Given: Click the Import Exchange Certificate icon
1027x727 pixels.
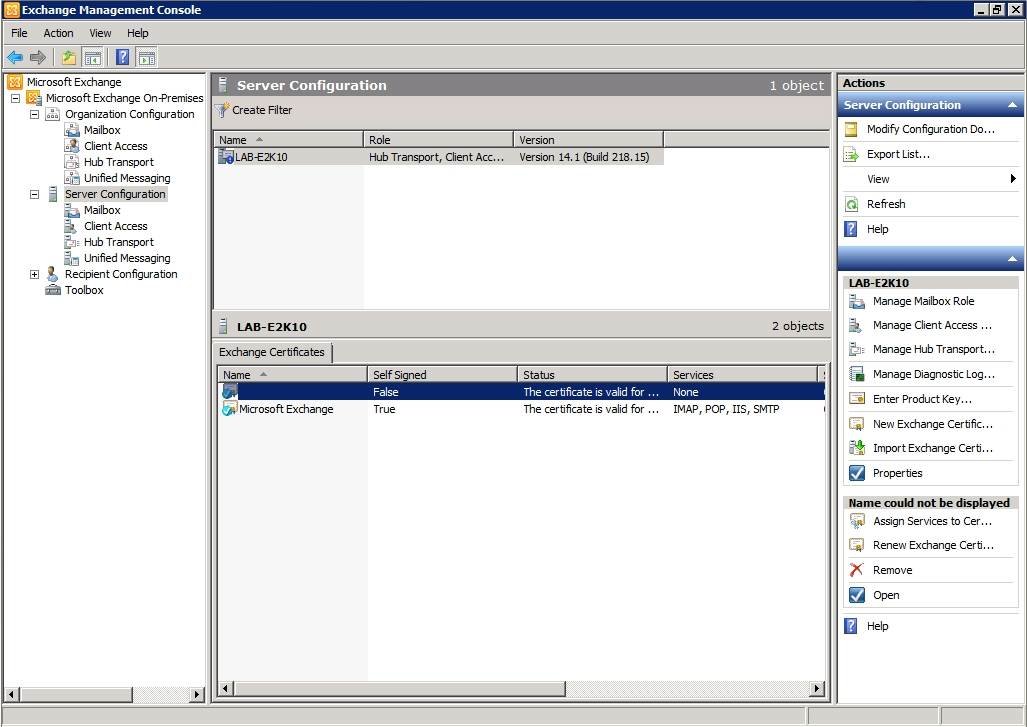Looking at the screenshot, I should [857, 448].
